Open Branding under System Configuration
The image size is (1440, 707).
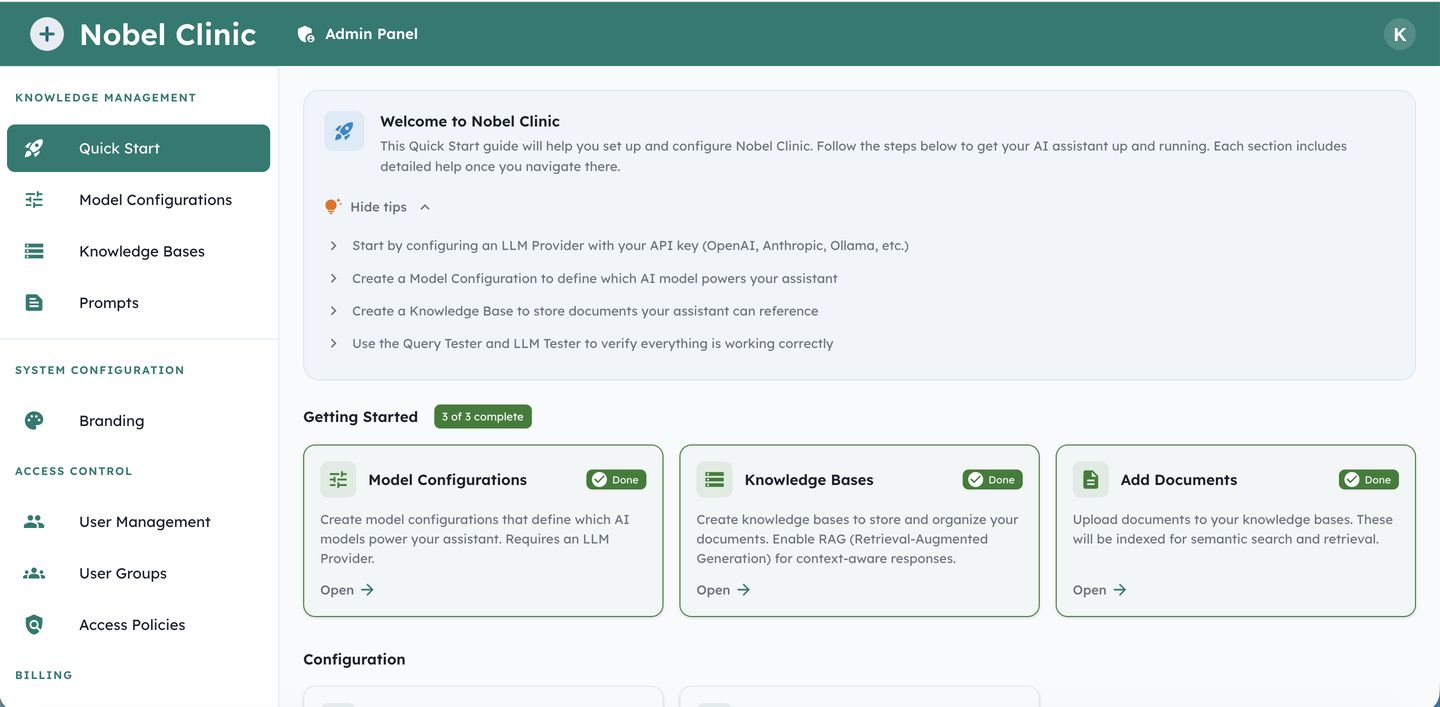point(138,421)
